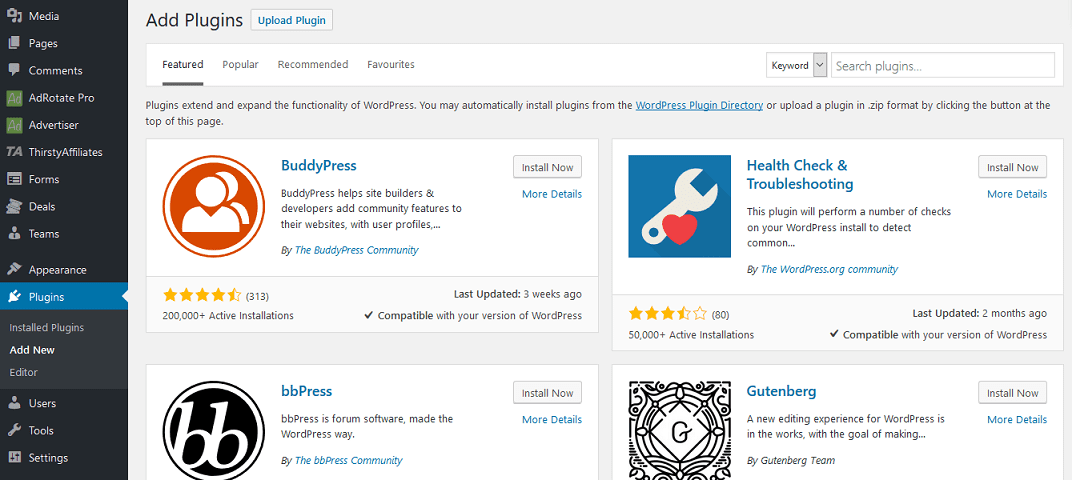Click Install Now for BuddyPress
Screen dimensions: 1072x480
pyautogui.click(x=547, y=167)
